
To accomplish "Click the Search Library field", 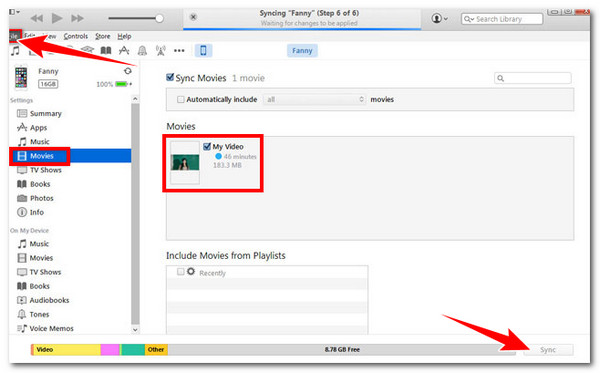I will coord(502,19).
